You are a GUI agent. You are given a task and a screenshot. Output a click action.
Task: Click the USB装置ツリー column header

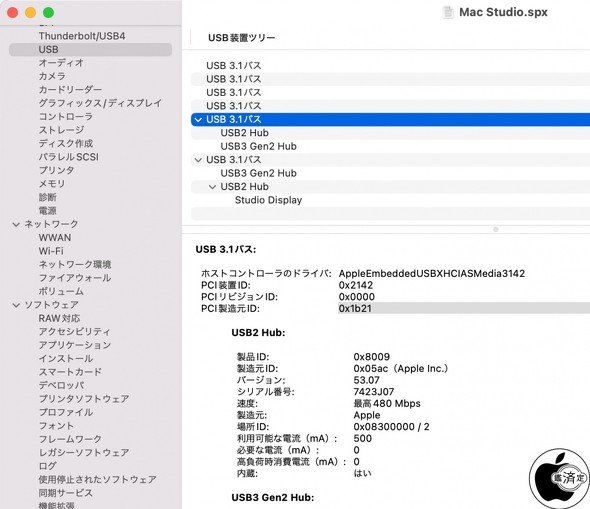click(242, 38)
